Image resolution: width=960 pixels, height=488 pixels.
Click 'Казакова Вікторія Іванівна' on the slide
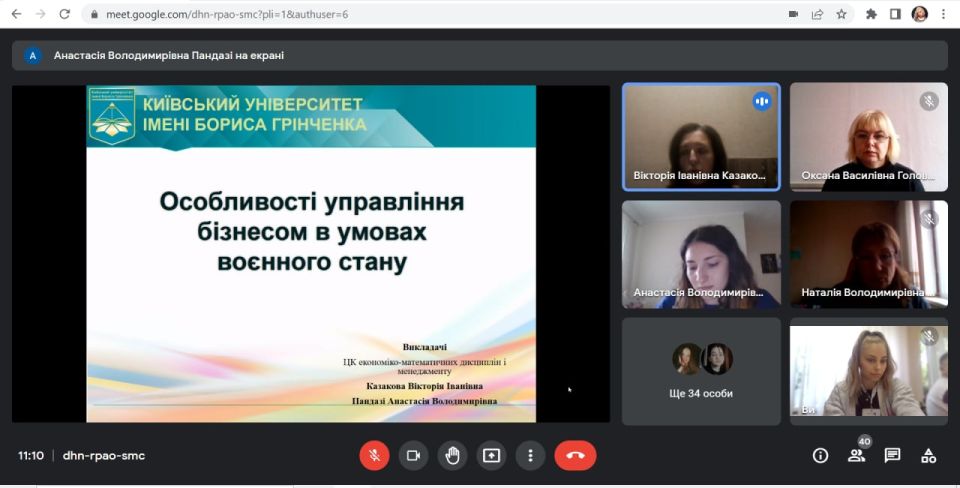point(424,386)
